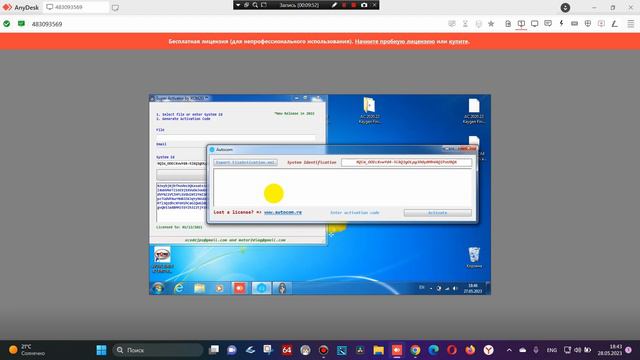Open the Task View icon on Windows taskbar
The height and width of the screenshot is (360, 640).
[213, 350]
